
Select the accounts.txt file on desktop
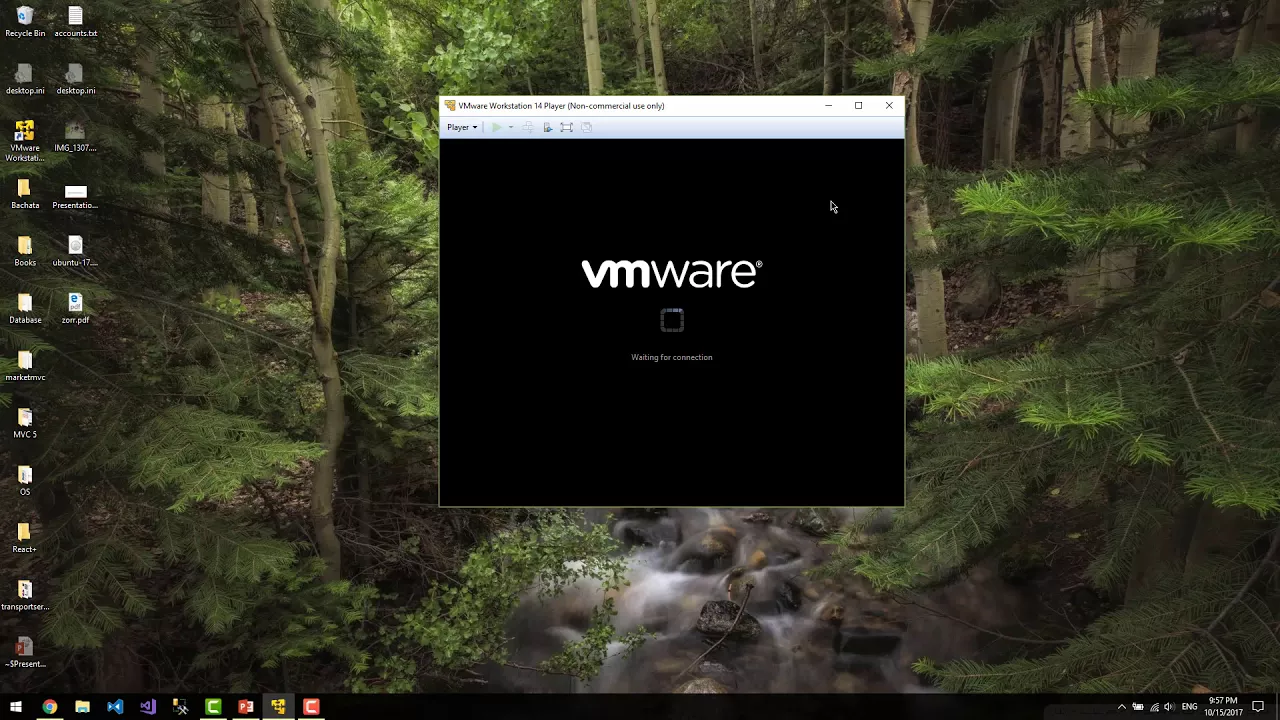[x=76, y=22]
